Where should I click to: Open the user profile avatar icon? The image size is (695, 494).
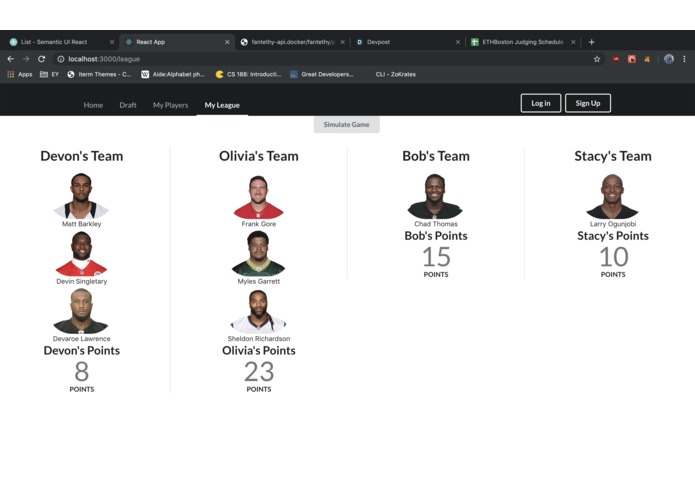tap(669, 59)
